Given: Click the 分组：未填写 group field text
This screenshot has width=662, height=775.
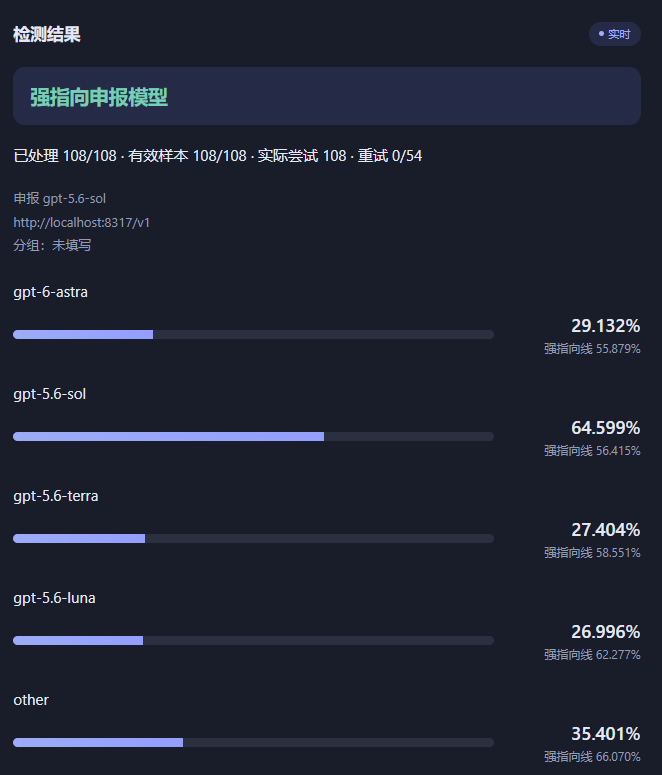Looking at the screenshot, I should 52,245.
